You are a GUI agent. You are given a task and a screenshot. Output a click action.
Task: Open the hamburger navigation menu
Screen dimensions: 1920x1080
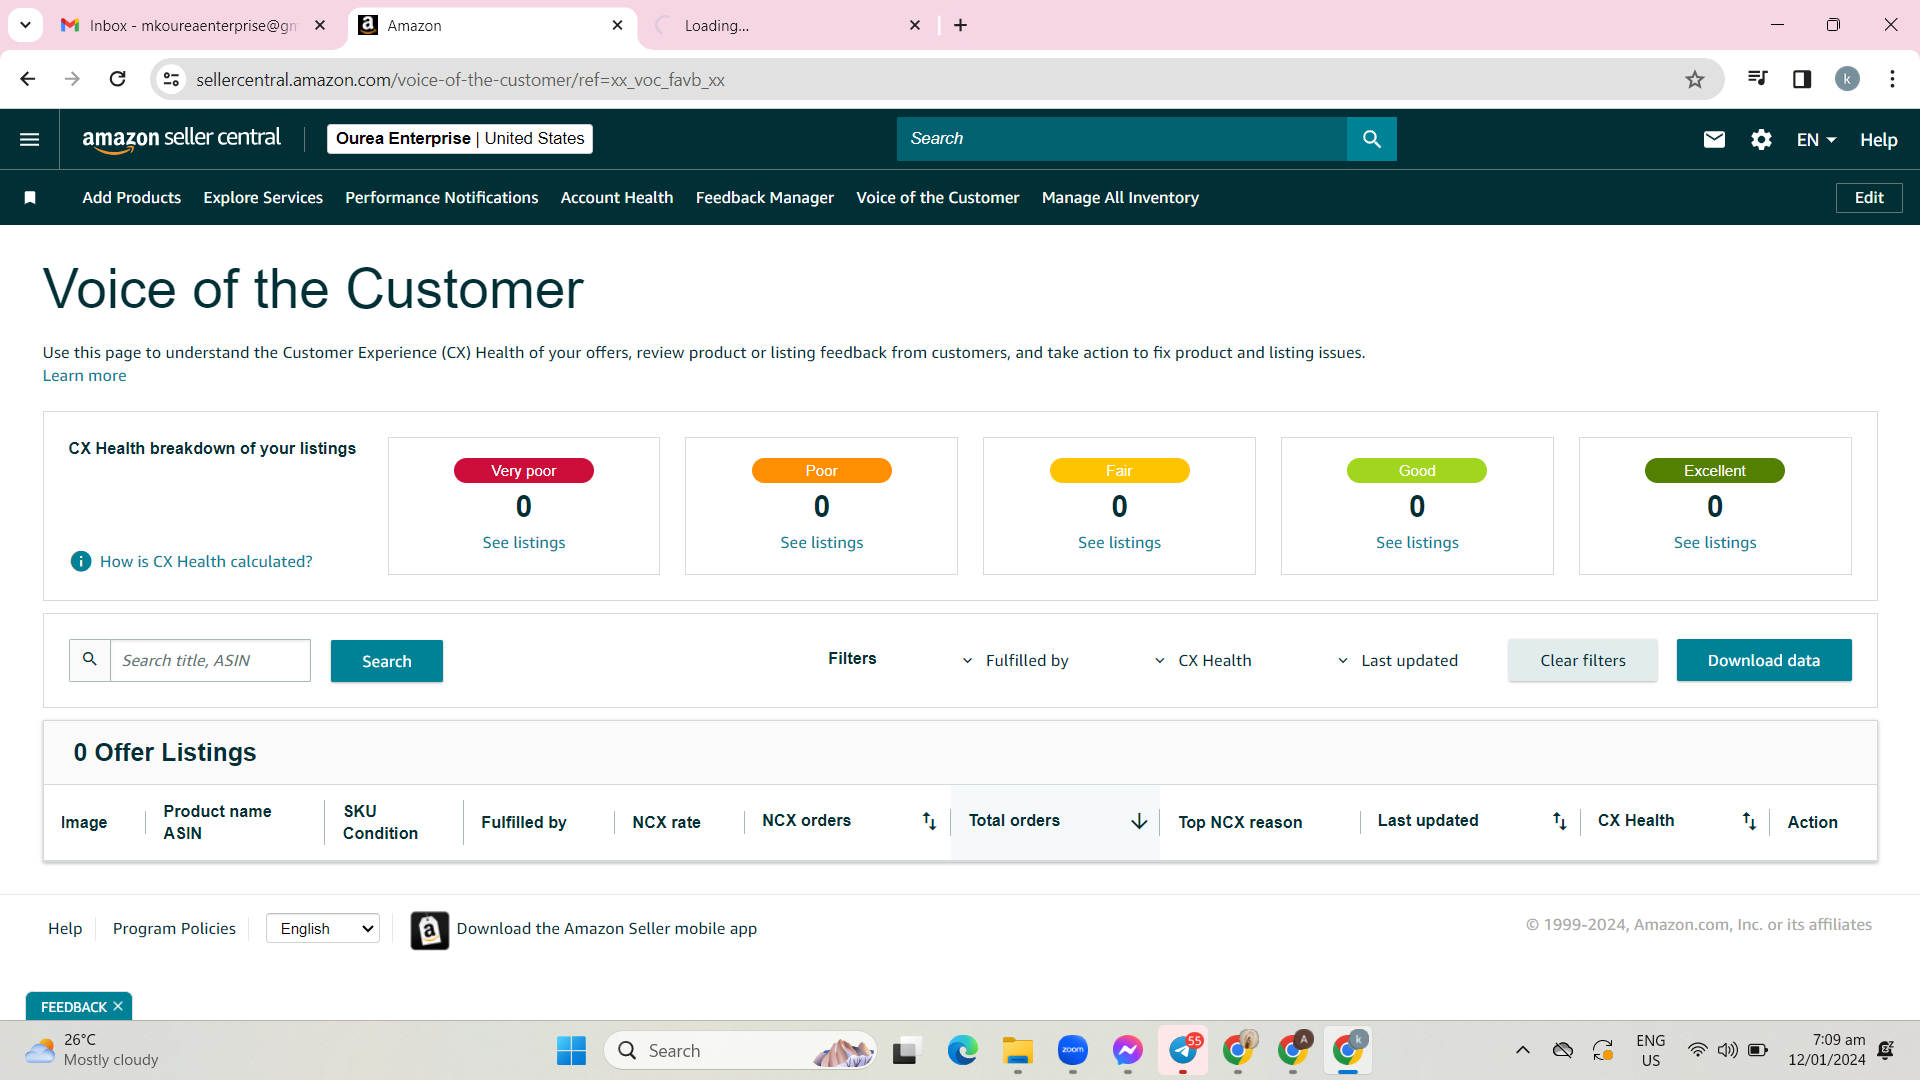tap(30, 139)
